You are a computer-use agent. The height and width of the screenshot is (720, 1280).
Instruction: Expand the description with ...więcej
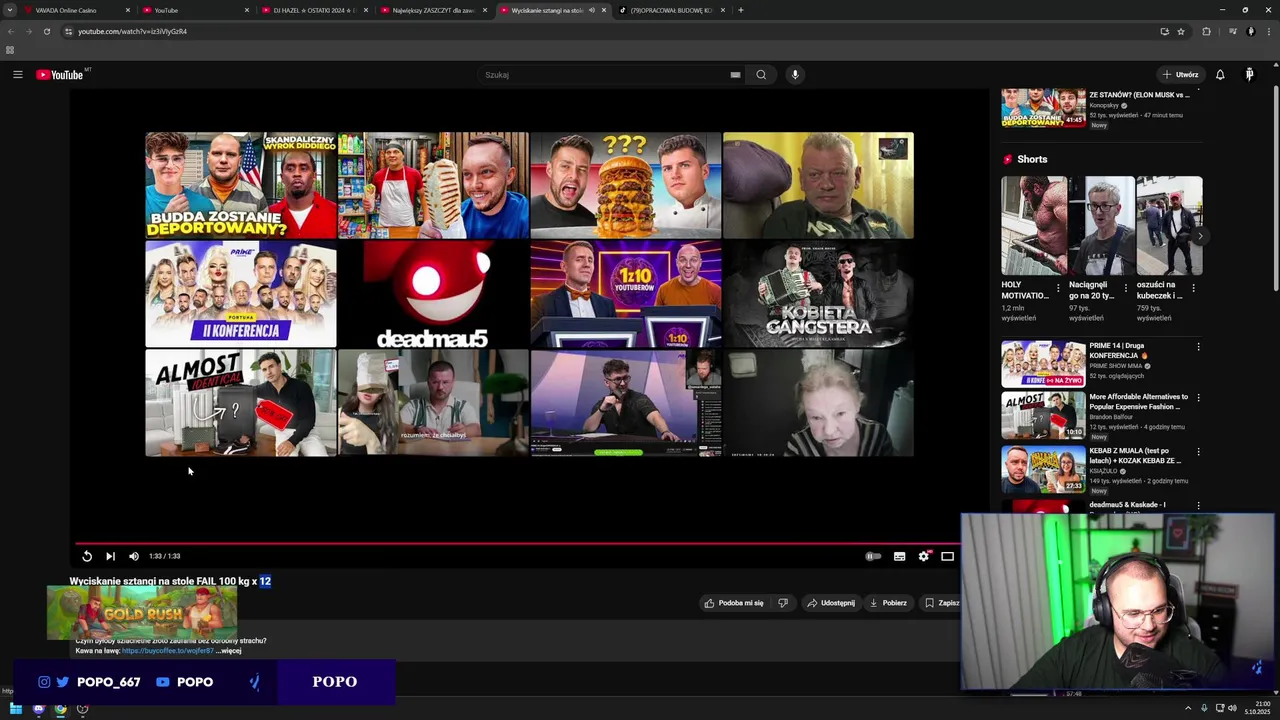(229, 651)
